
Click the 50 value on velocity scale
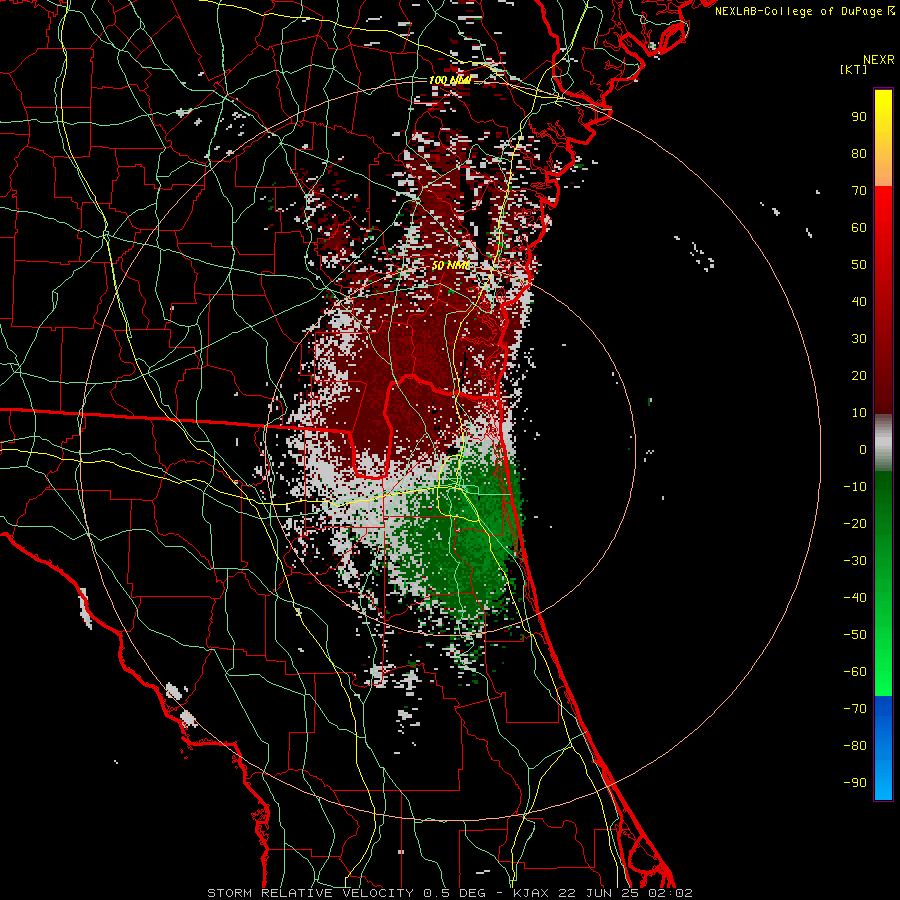859,265
